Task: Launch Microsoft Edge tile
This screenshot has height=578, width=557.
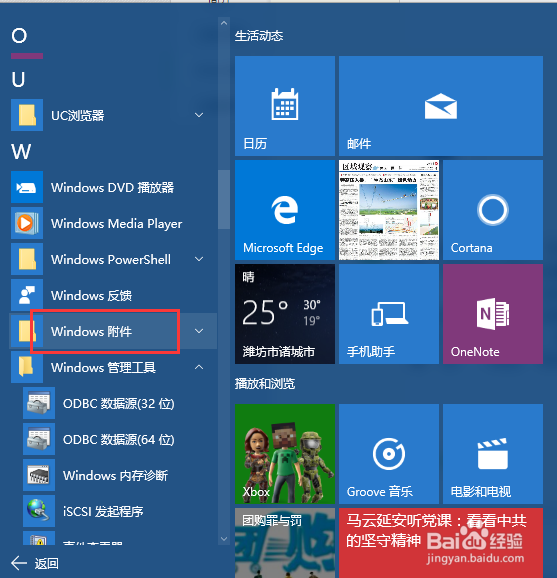Action: 285,210
